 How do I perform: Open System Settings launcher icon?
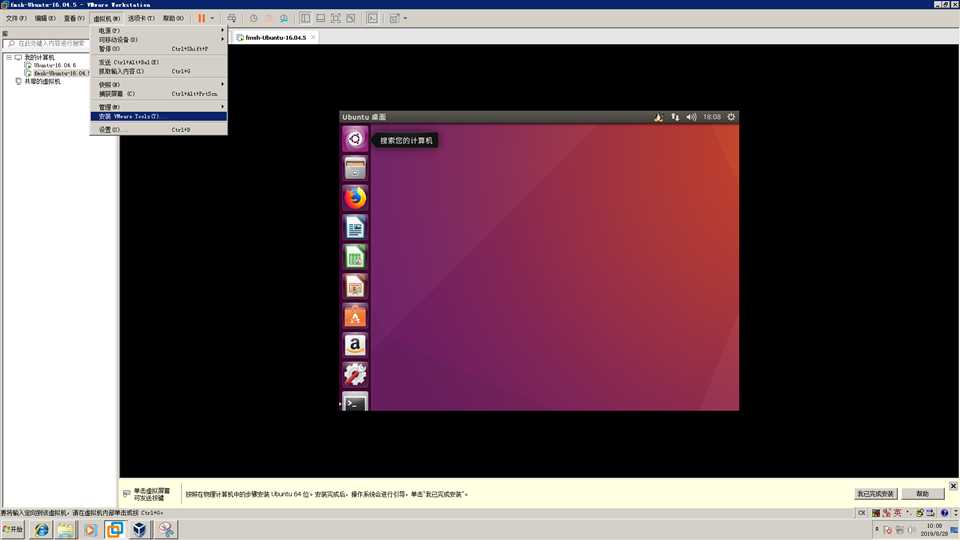[355, 374]
